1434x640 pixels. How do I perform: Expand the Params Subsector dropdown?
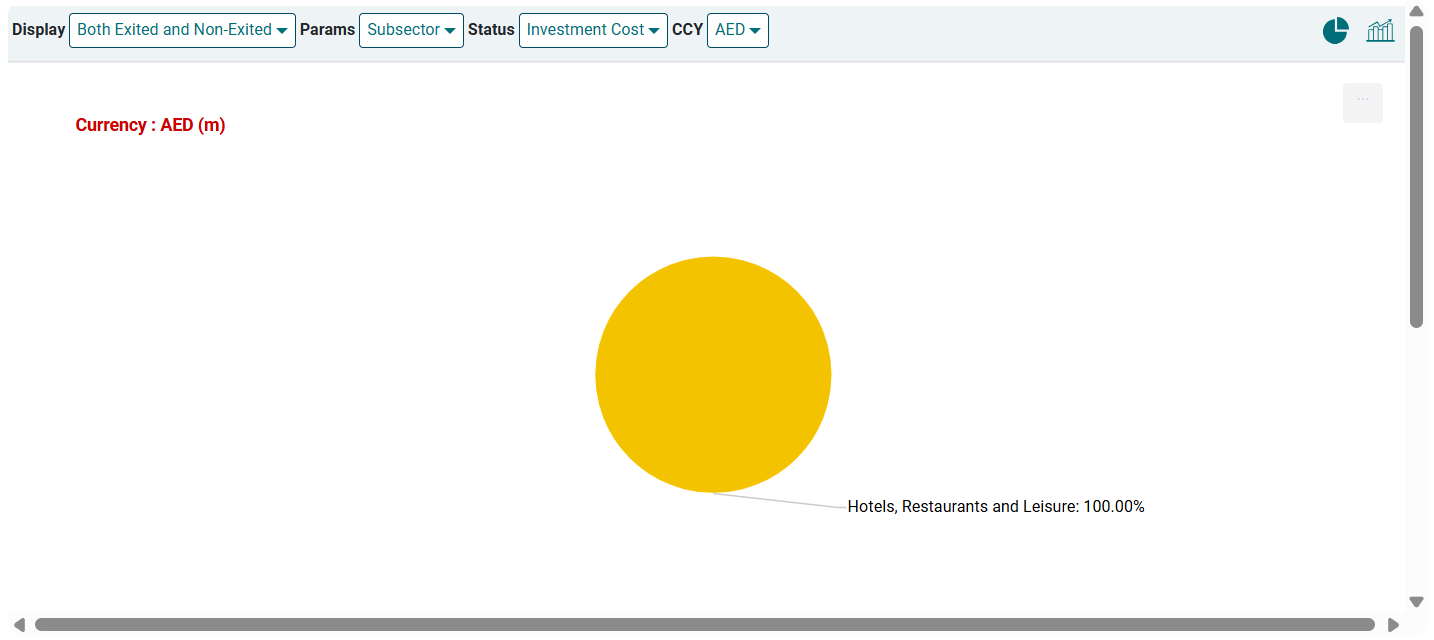pos(411,30)
